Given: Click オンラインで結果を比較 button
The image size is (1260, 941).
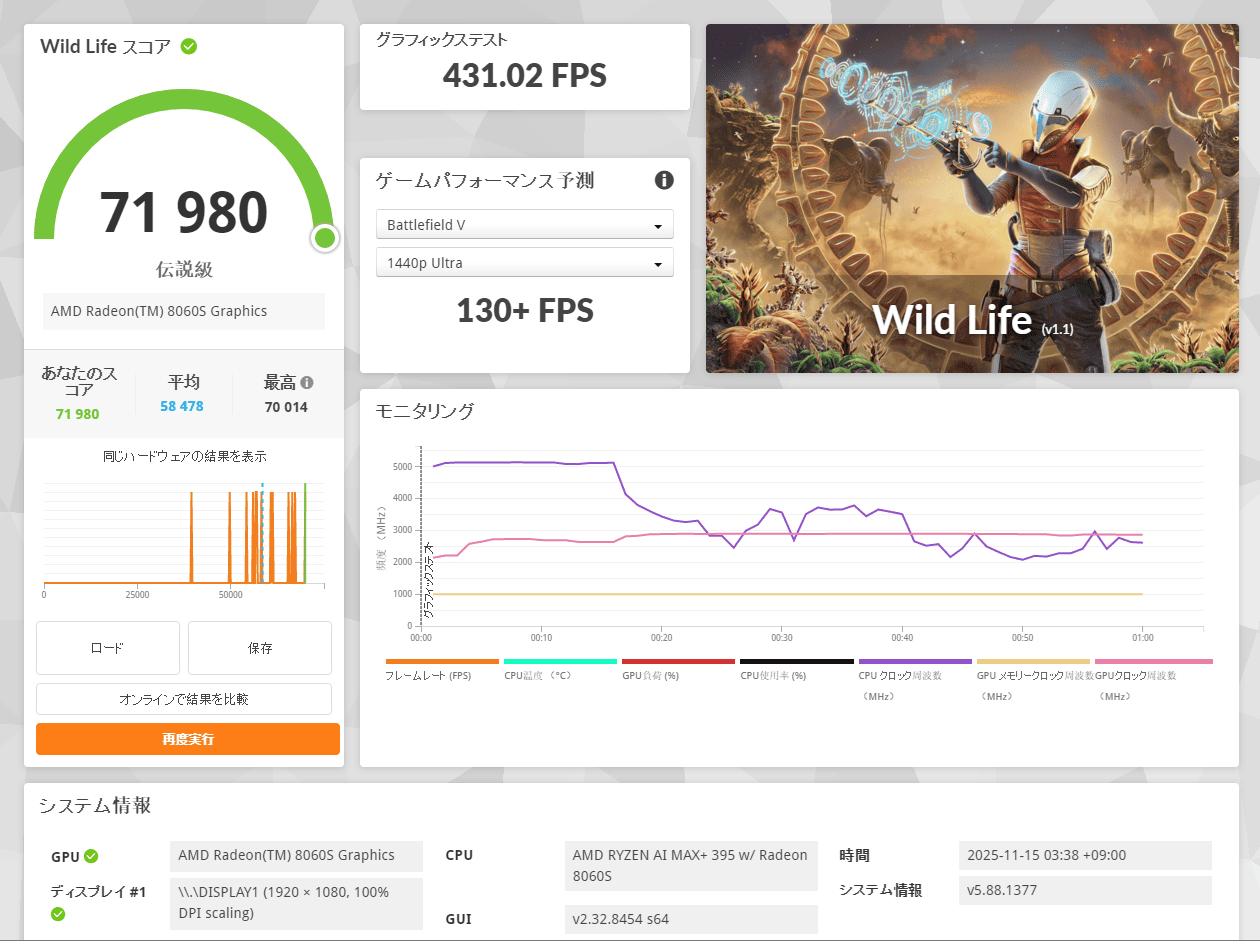Looking at the screenshot, I should pyautogui.click(x=184, y=699).
